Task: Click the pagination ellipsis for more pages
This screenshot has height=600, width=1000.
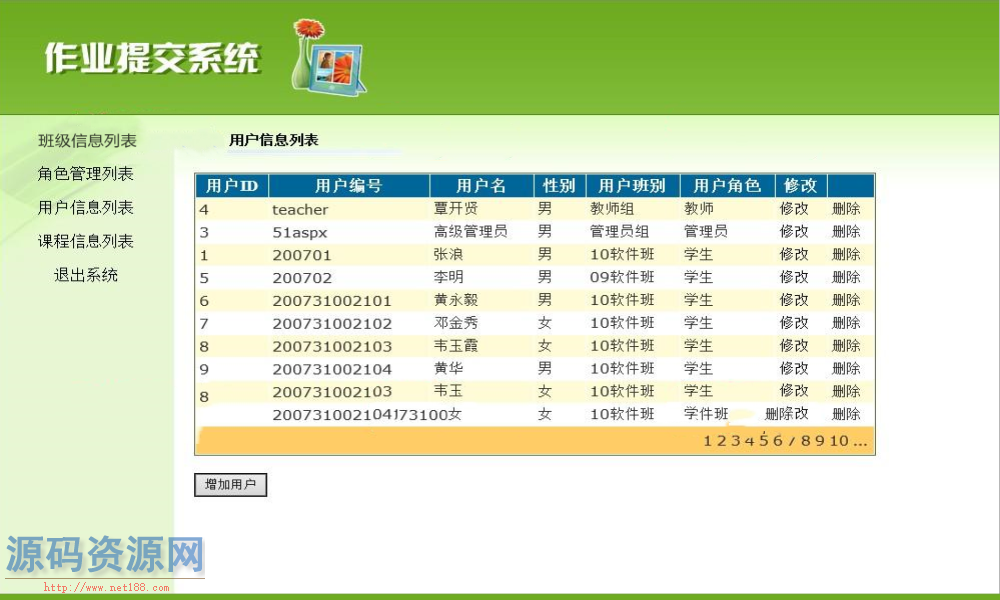Action: 860,441
